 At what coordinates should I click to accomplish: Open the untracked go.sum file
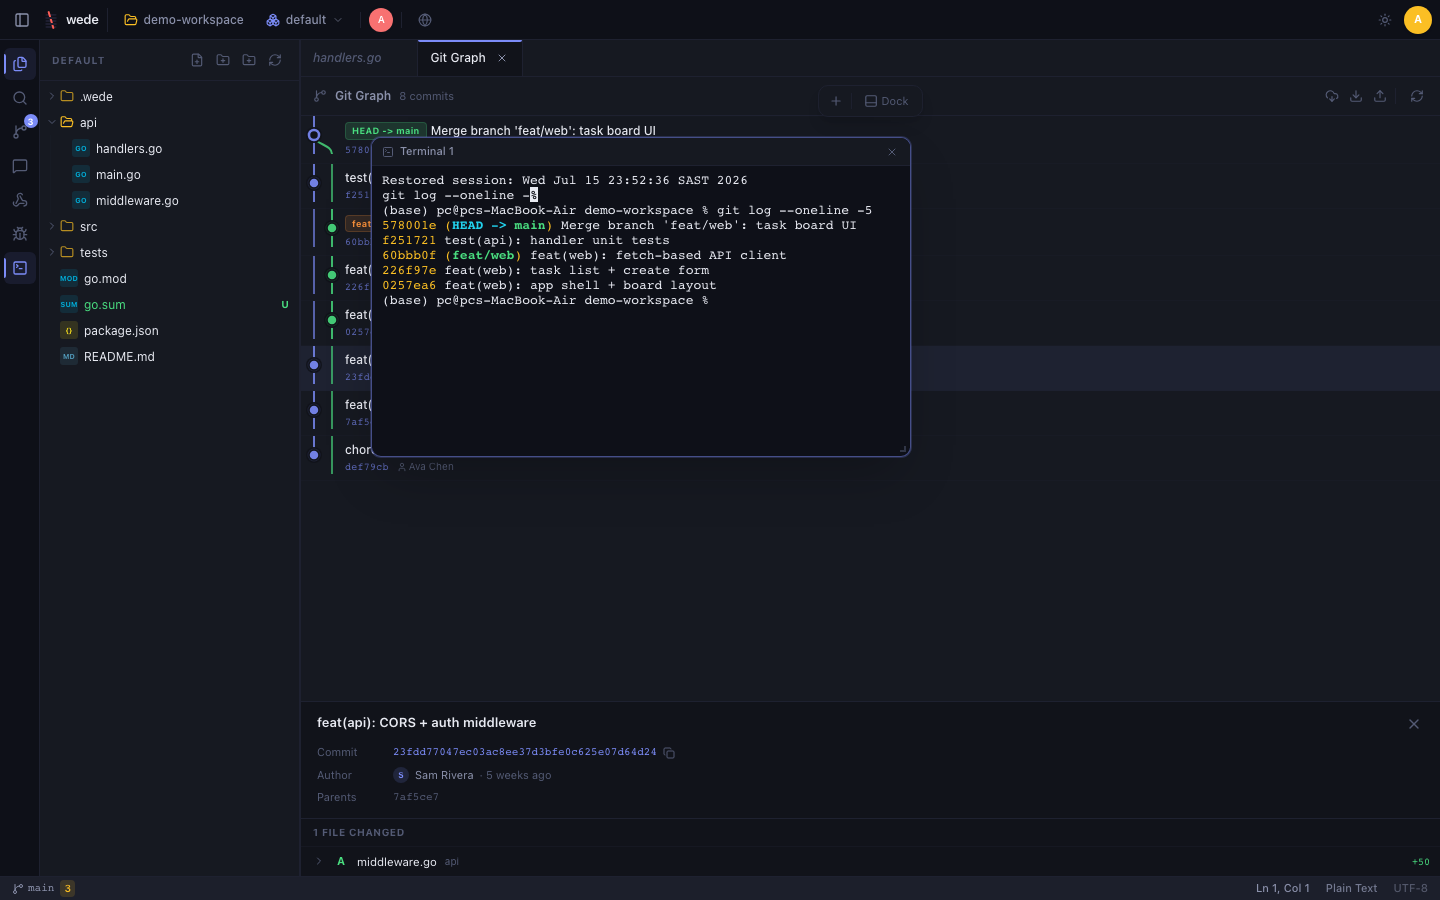click(170, 305)
